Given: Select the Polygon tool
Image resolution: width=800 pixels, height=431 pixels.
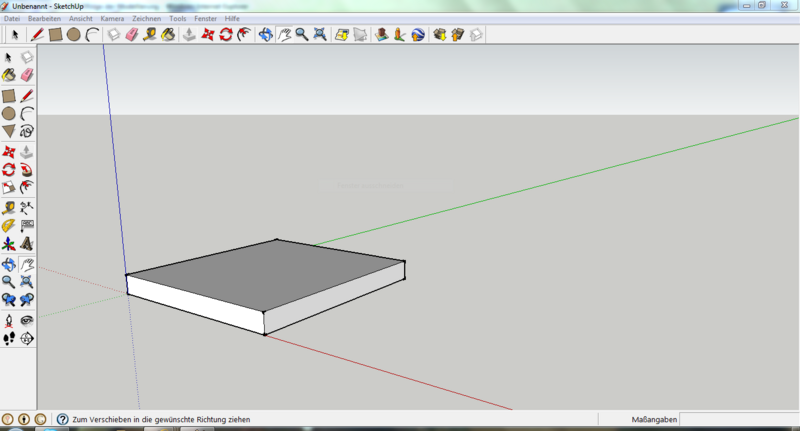Looking at the screenshot, I should 9,131.
